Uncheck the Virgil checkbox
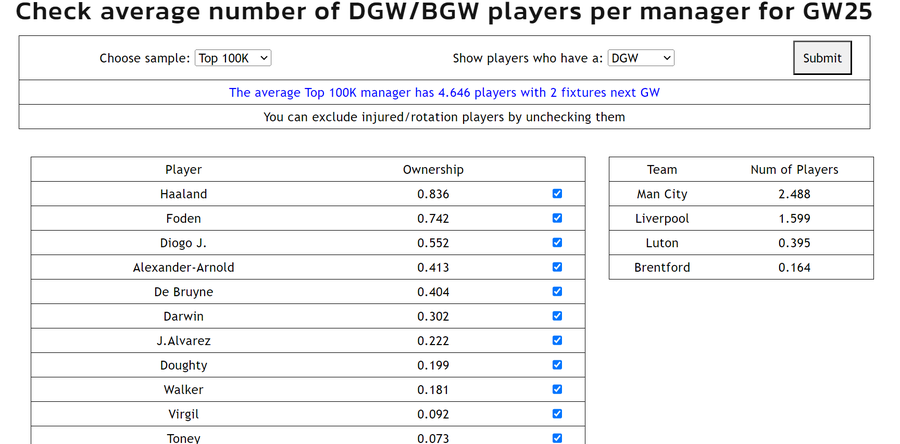The image size is (900, 444). (x=557, y=414)
